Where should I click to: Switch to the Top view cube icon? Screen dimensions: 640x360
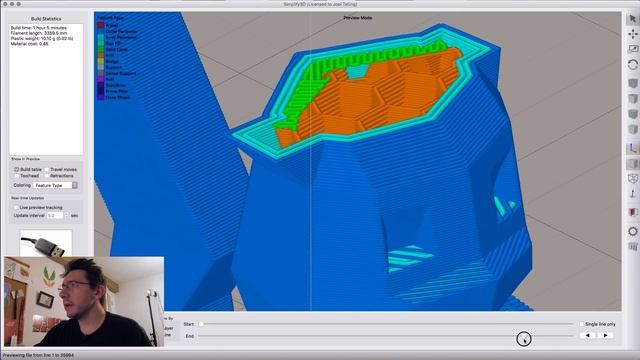[633, 99]
